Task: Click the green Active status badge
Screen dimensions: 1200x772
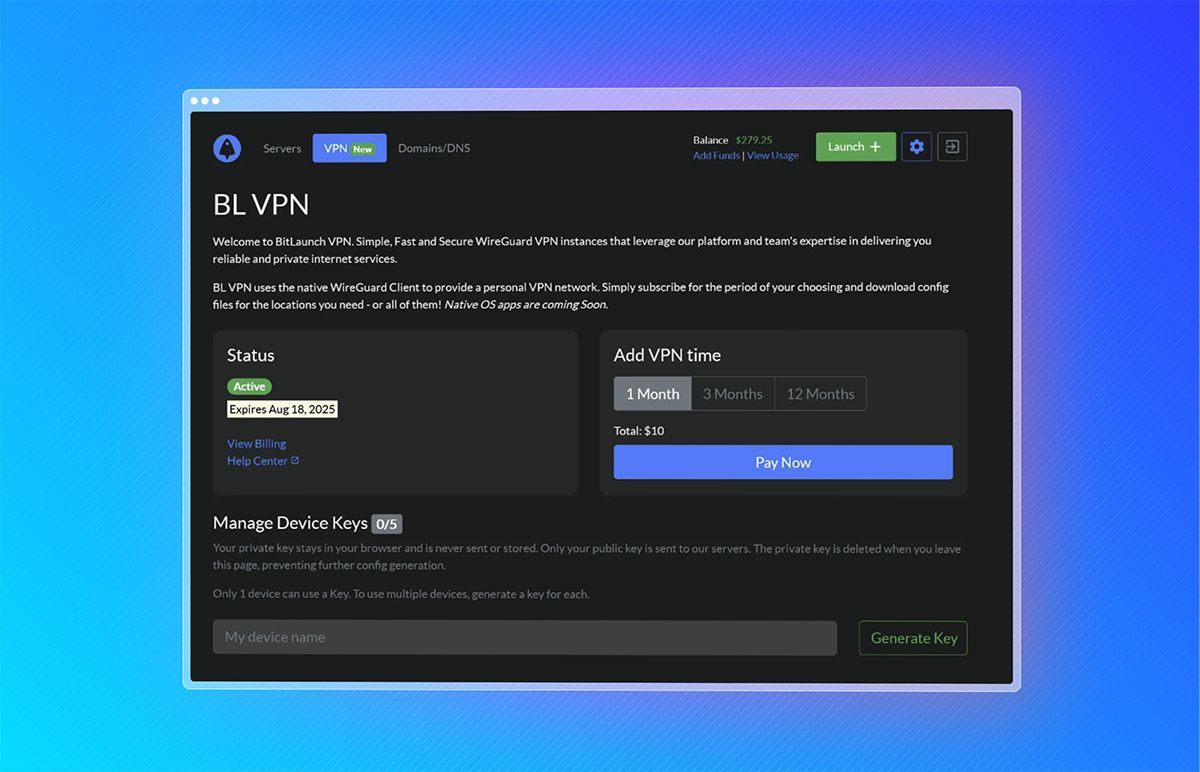Action: point(249,386)
